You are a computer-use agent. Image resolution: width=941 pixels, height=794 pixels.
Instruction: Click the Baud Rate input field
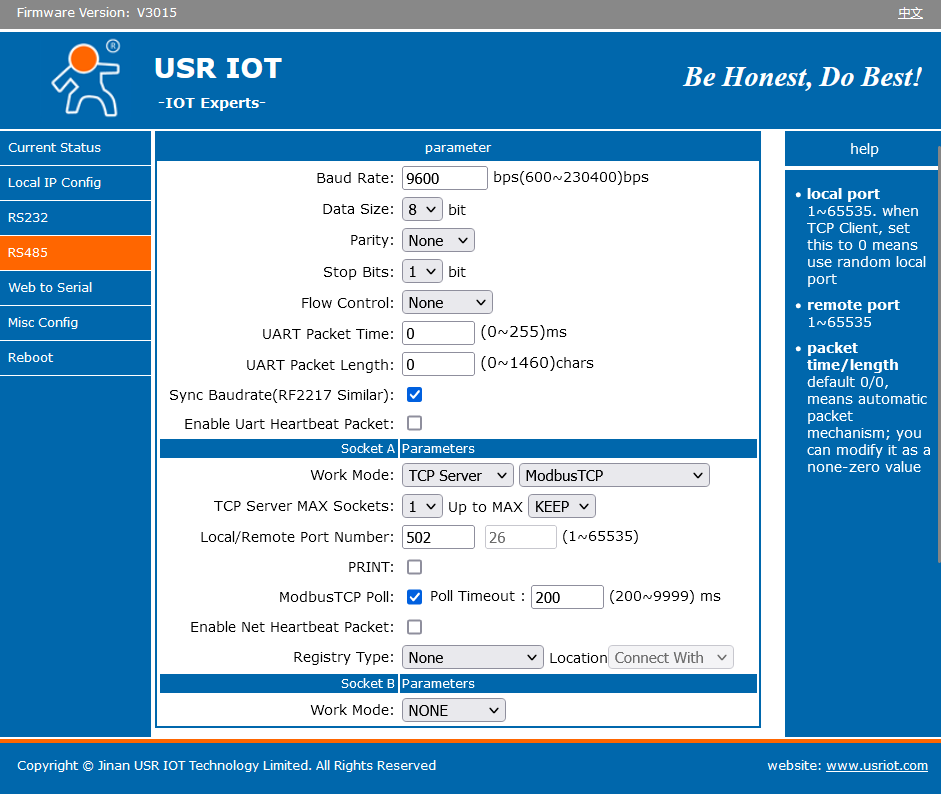[x=444, y=178]
